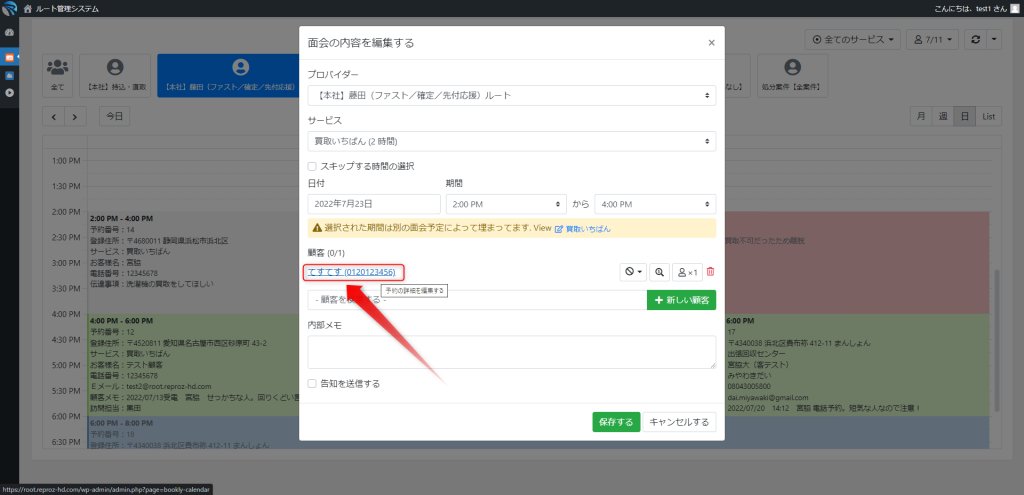Open the dashboard gauge icon in the sidebar
This screenshot has height=495, width=1024.
coord(9,33)
